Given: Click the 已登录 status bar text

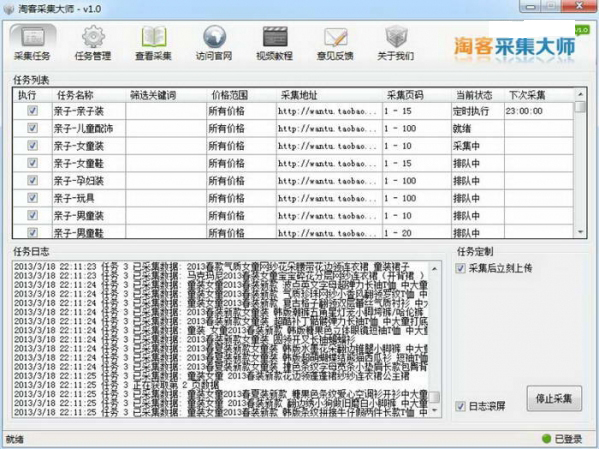Looking at the screenshot, I should click(x=568, y=439).
